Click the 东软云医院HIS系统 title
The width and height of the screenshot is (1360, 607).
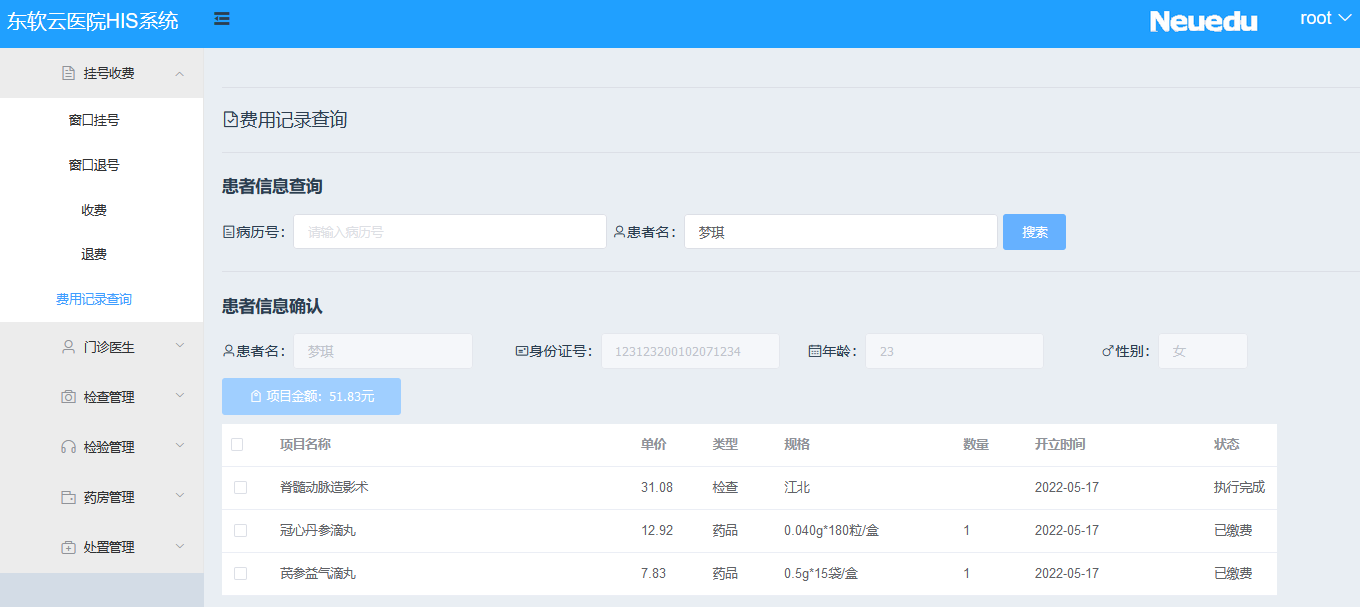tap(93, 21)
